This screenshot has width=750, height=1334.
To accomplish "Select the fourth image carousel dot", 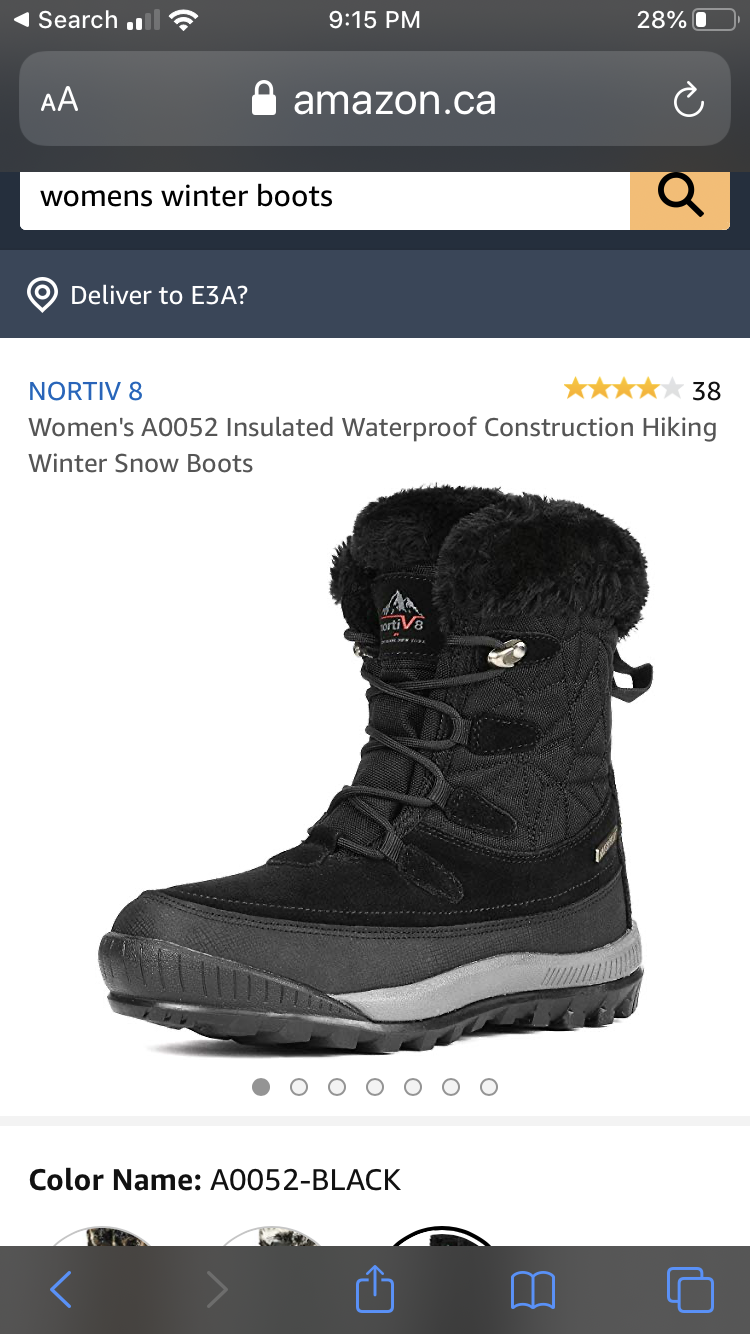I will pos(375,1087).
